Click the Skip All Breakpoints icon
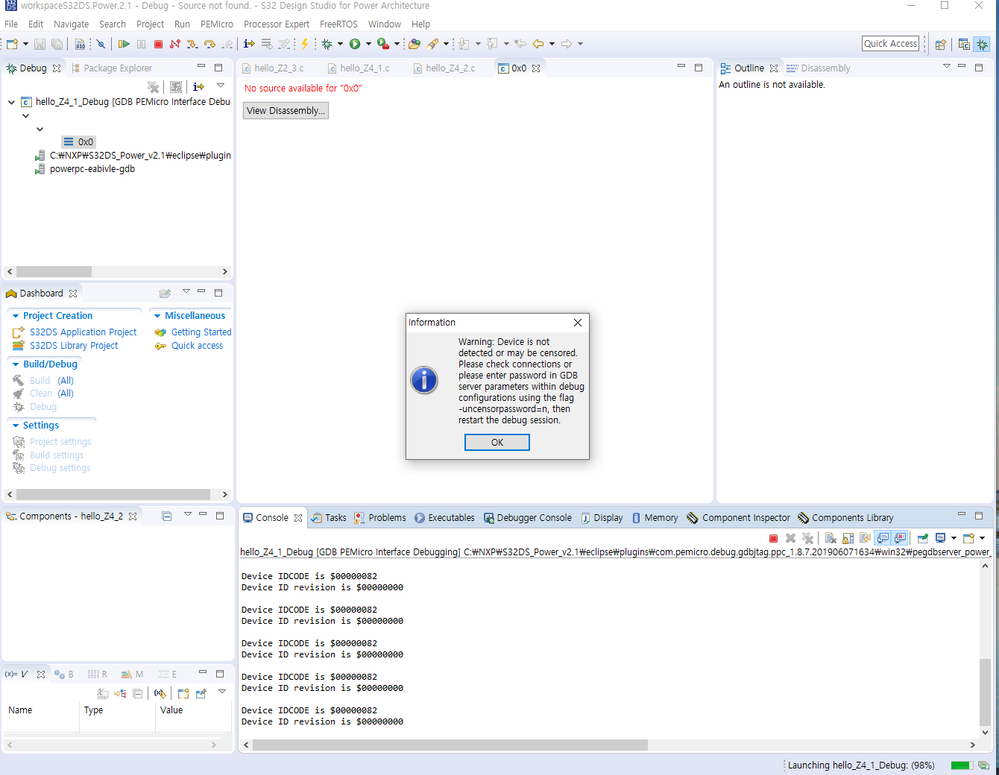 click(x=101, y=44)
